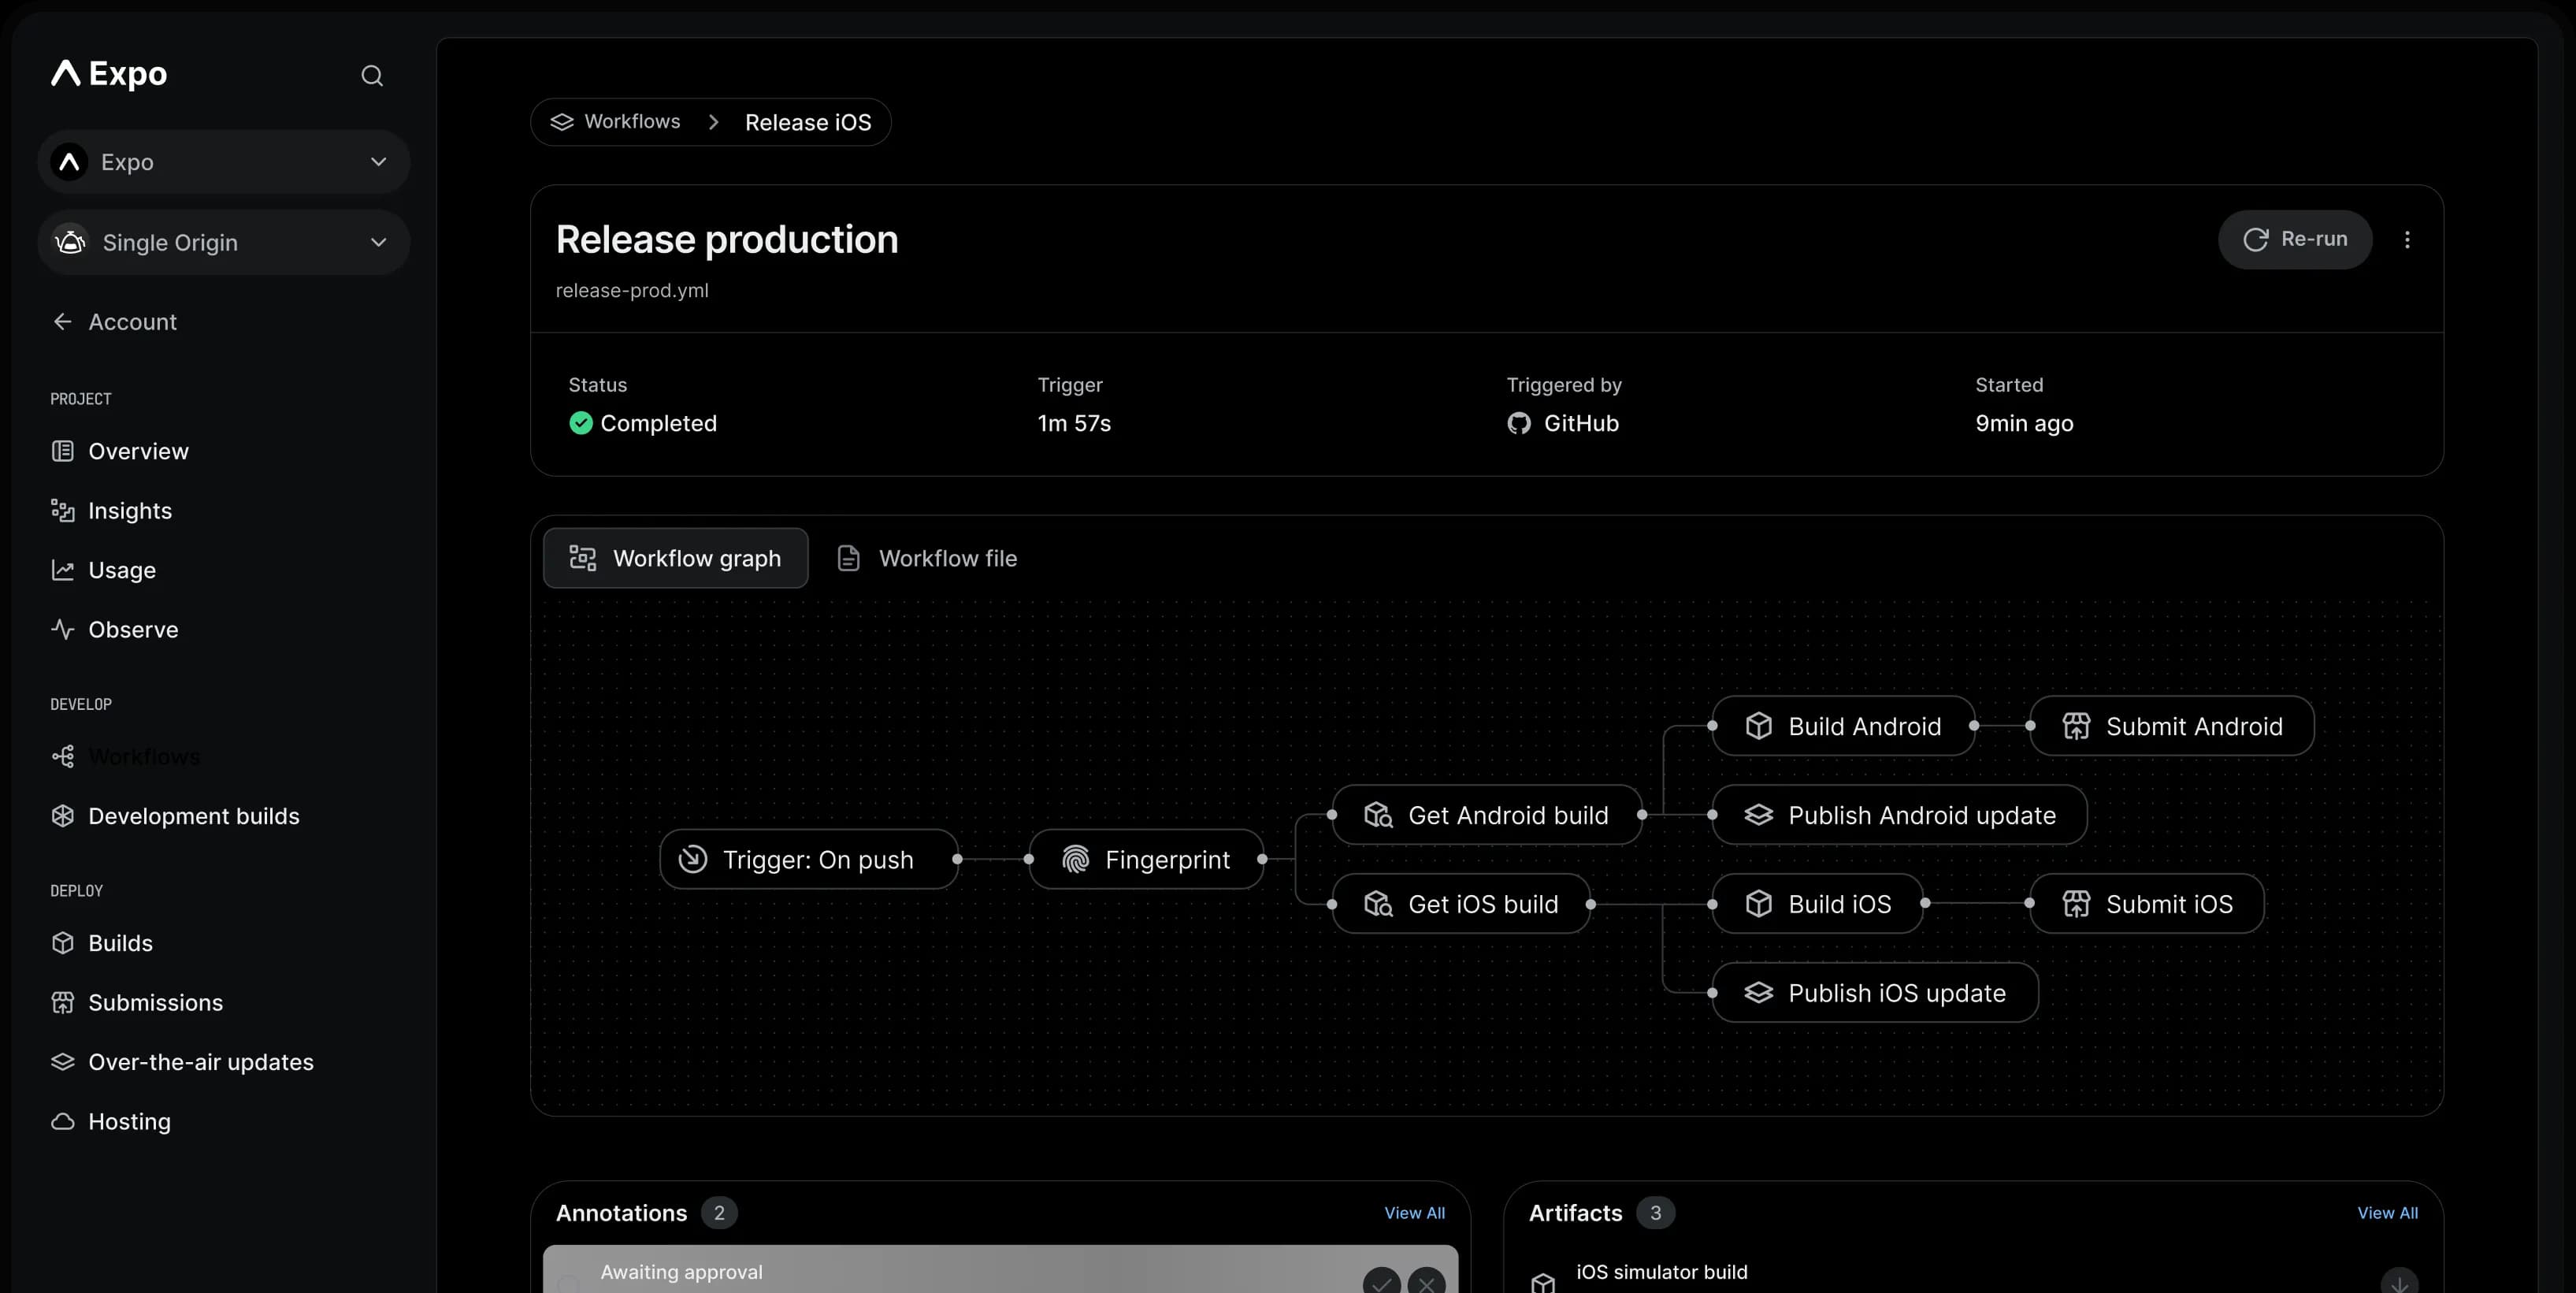The image size is (2576, 1293).
Task: Open the Insights page
Action: click(111, 511)
